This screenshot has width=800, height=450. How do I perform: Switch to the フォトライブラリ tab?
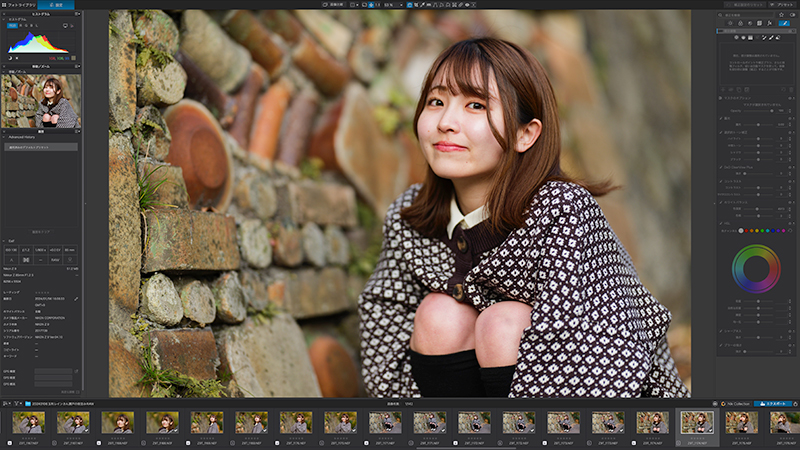[x=18, y=5]
